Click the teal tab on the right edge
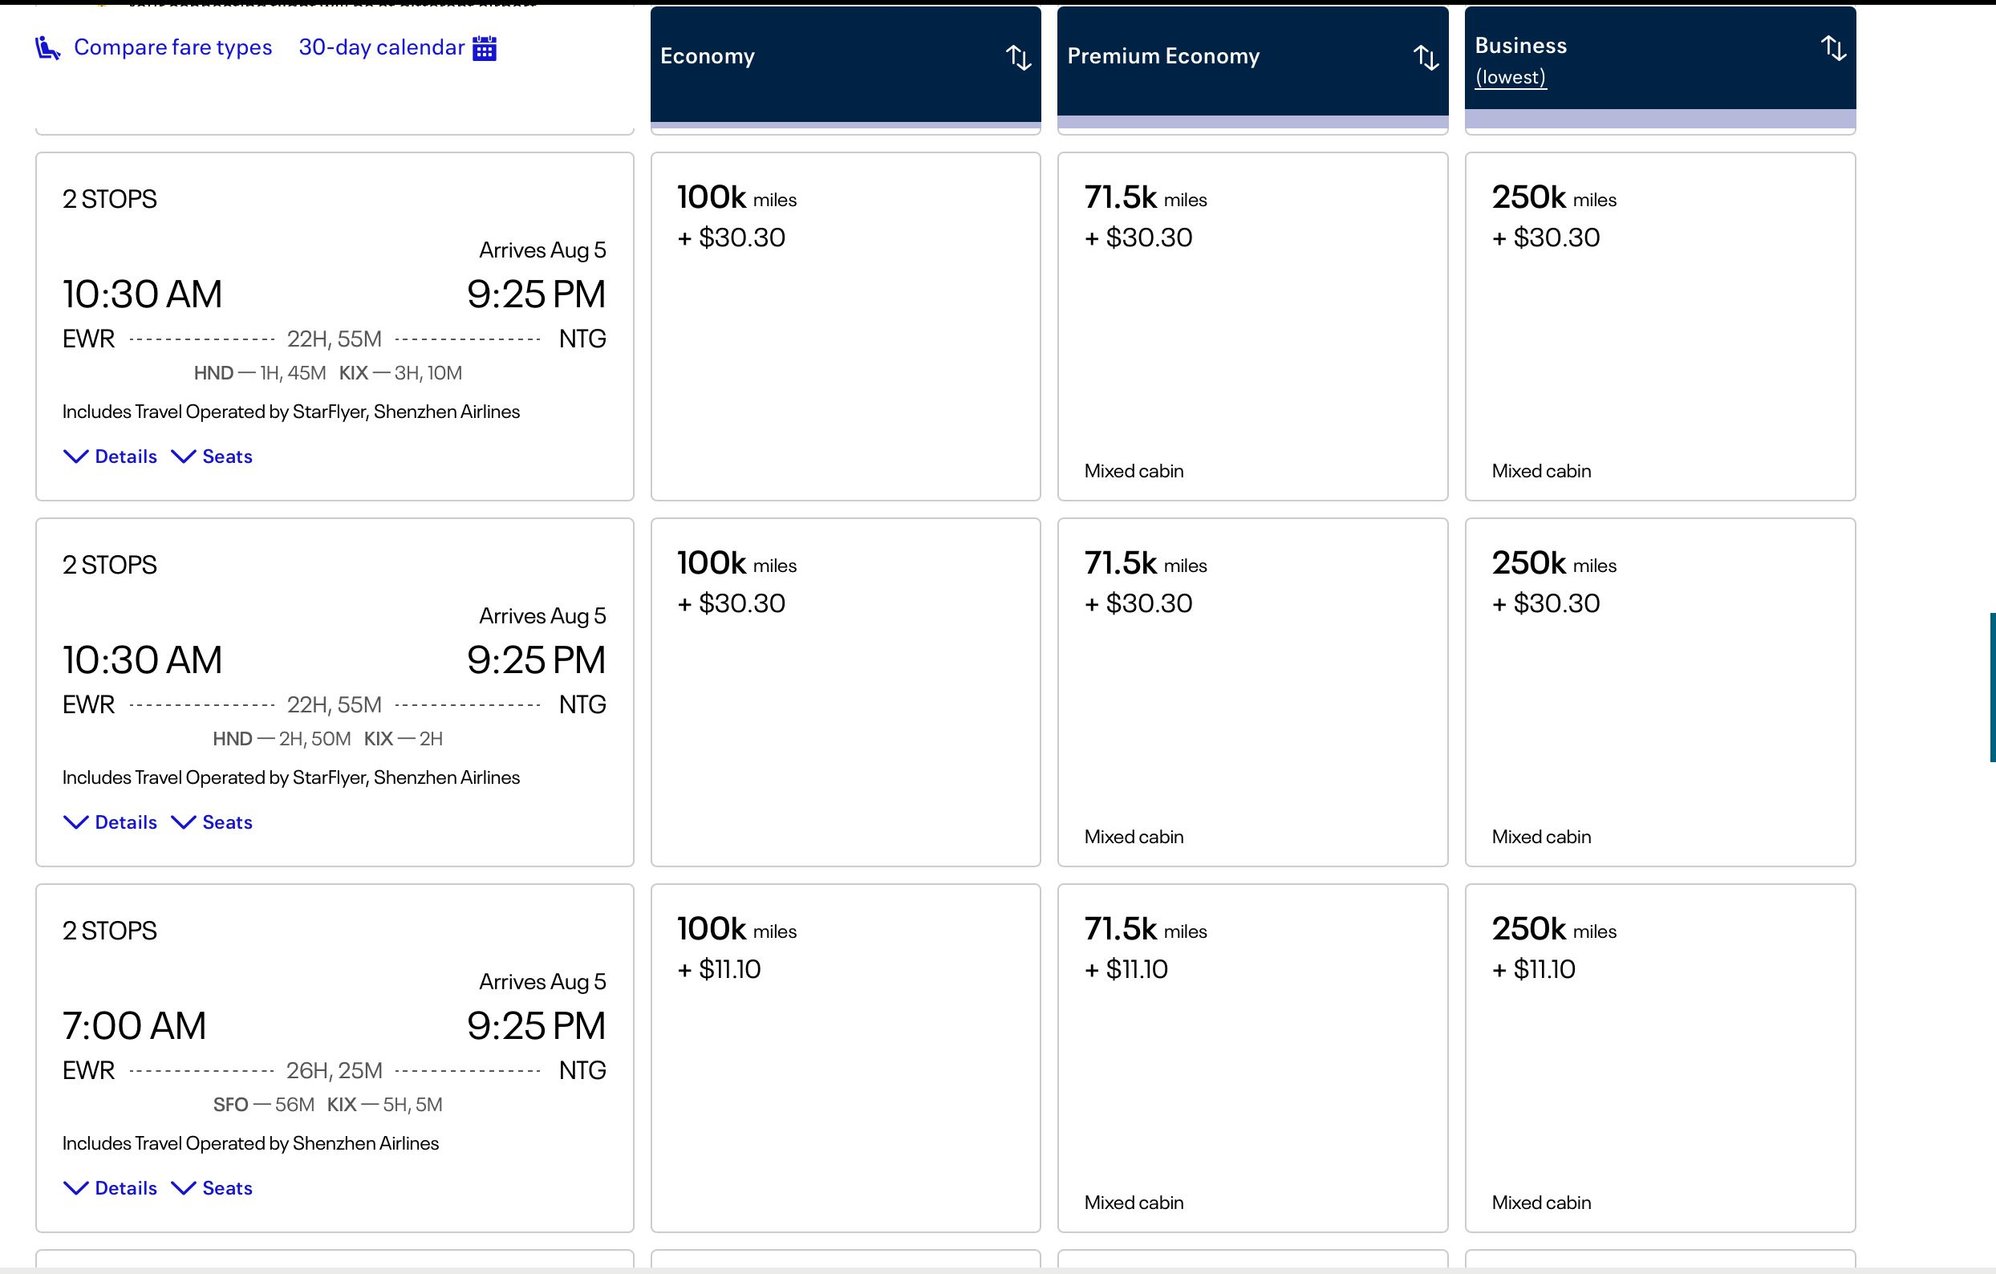 [1992, 687]
